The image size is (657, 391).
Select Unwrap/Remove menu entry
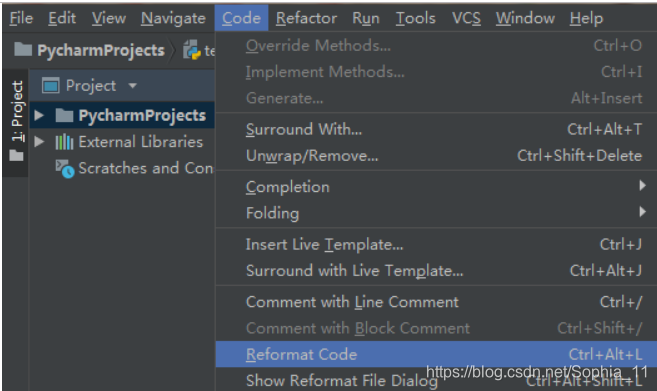[x=436, y=156]
